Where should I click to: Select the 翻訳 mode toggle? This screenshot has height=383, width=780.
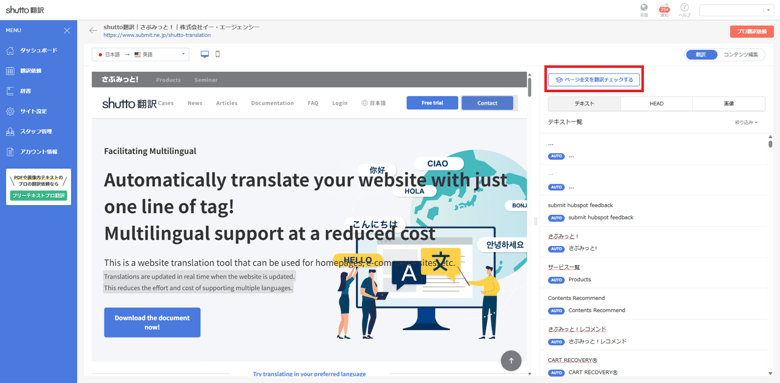tap(701, 55)
